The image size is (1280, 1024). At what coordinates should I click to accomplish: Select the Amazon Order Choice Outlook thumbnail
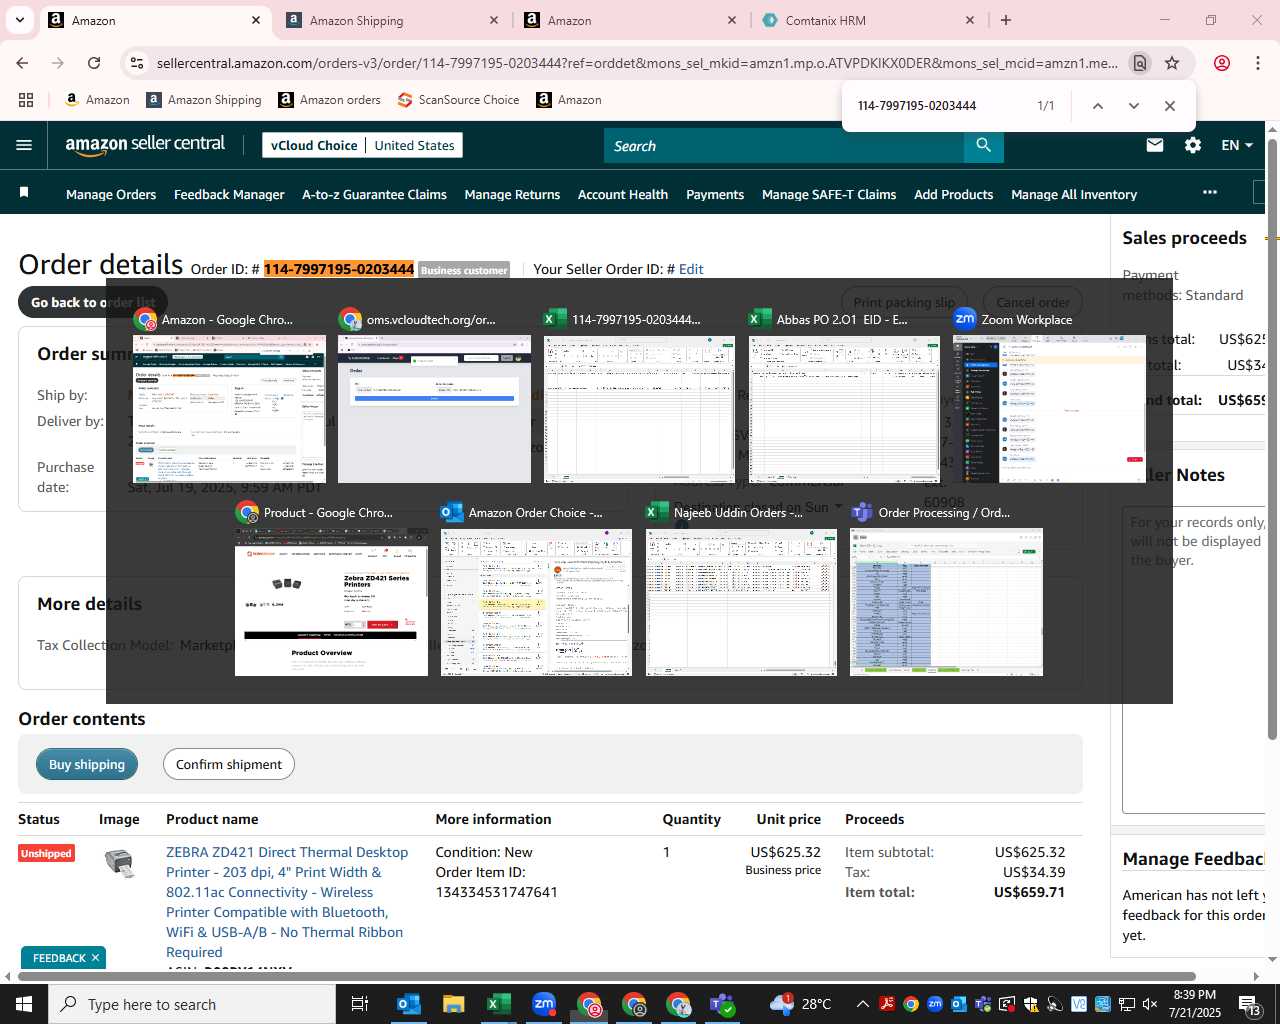tap(536, 602)
